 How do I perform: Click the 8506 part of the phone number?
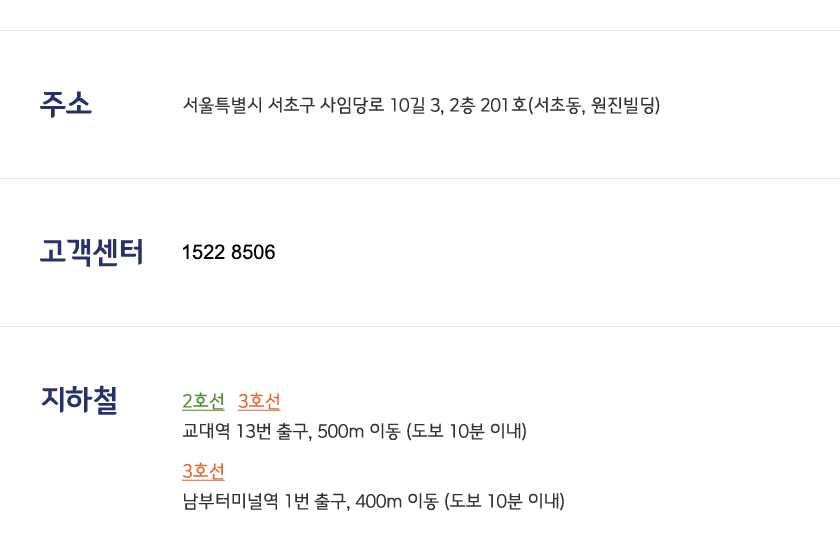(x=253, y=252)
